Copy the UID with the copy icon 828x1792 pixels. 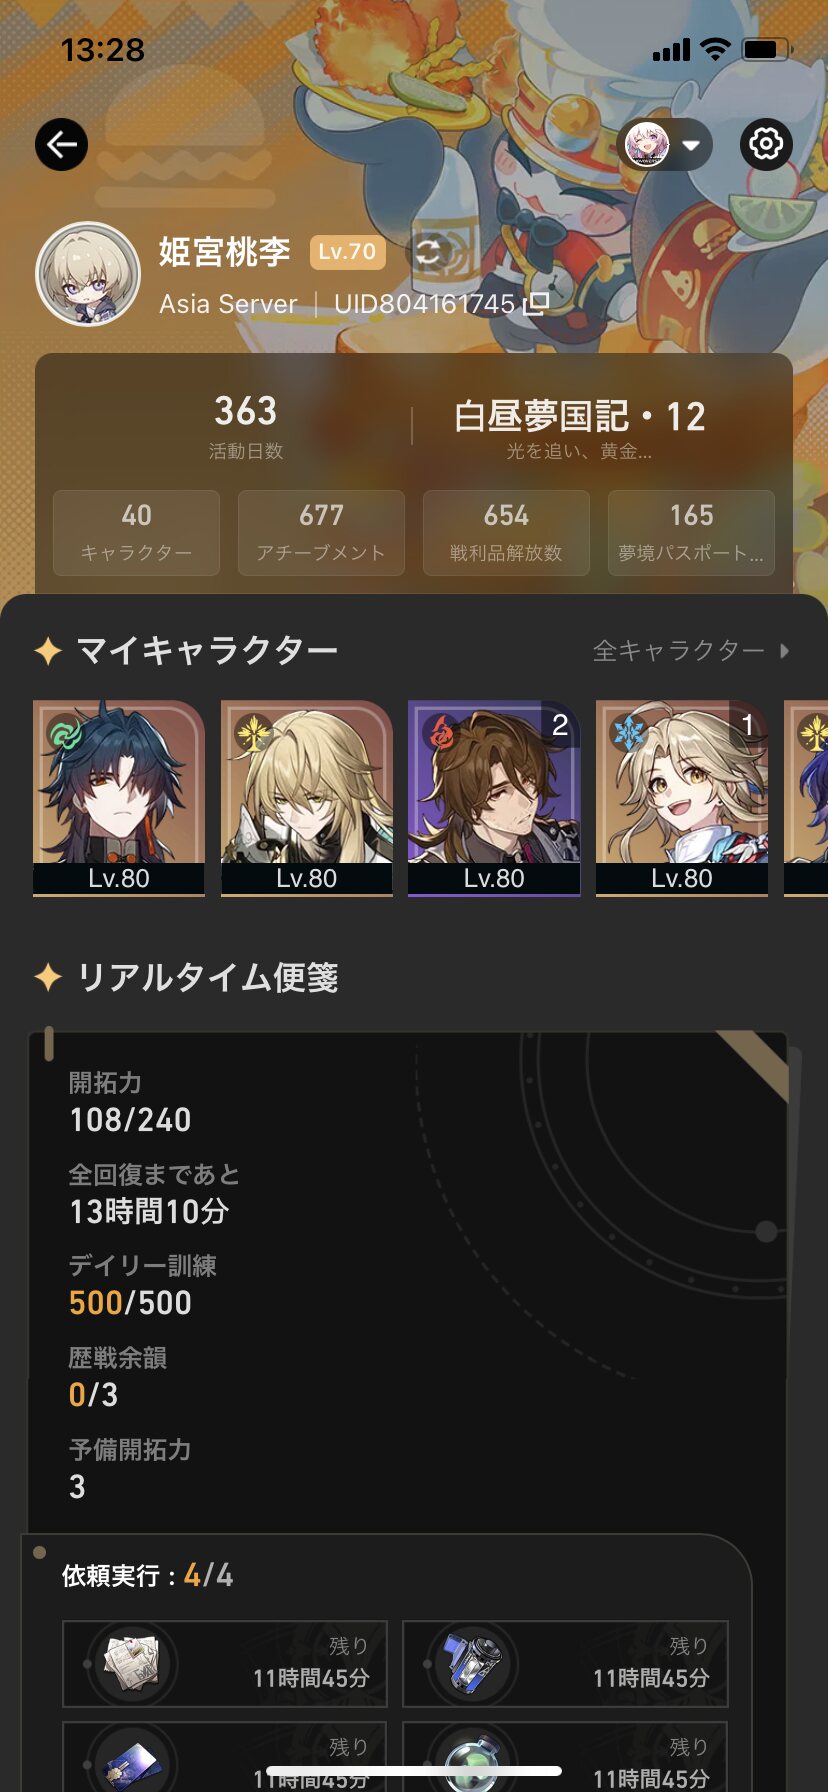click(537, 303)
